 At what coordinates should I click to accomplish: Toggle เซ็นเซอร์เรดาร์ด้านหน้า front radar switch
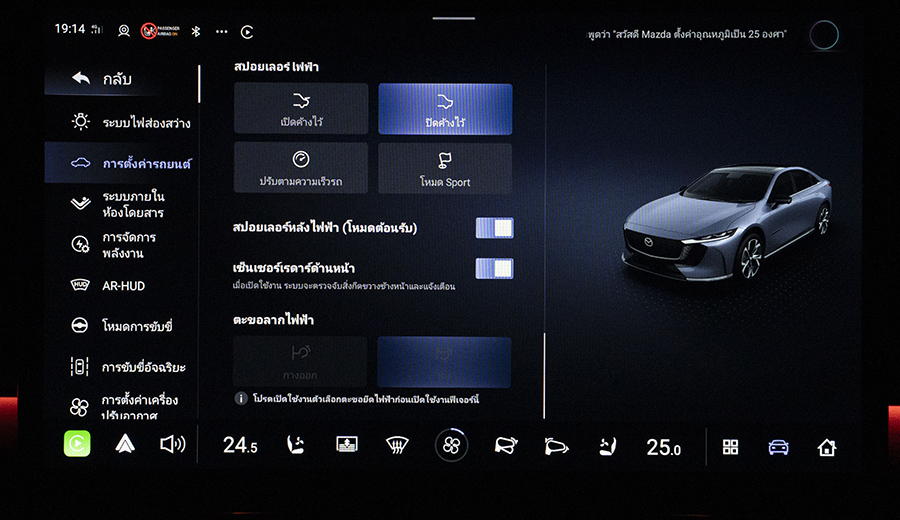[x=494, y=268]
